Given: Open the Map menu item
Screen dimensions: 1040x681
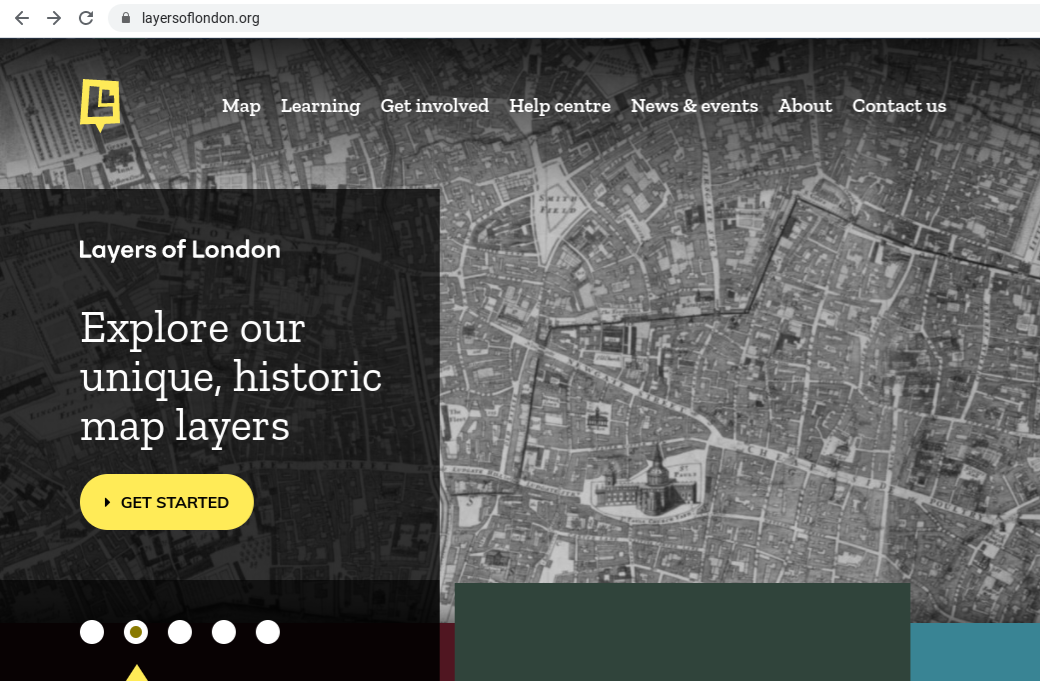Looking at the screenshot, I should click(x=241, y=106).
